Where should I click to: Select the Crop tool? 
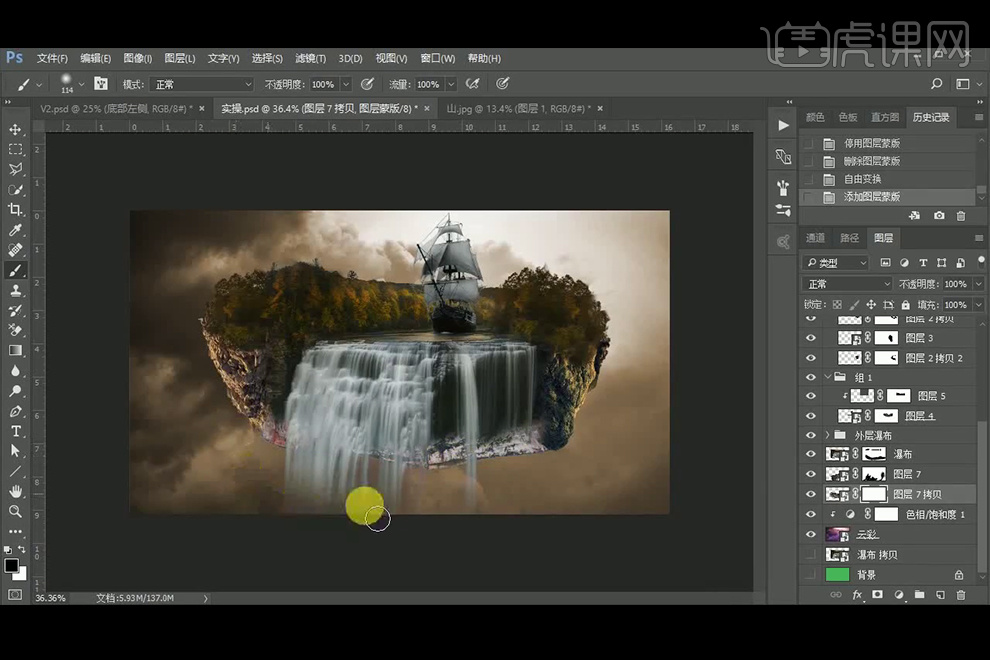(x=15, y=209)
